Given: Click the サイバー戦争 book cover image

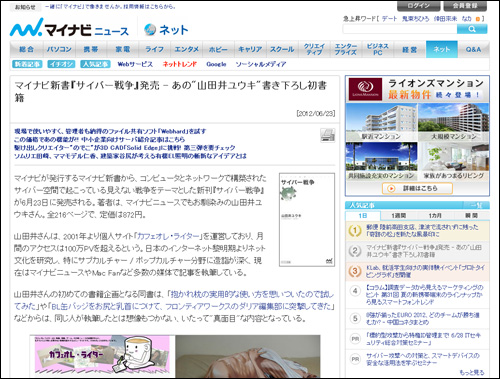Looking at the screenshot, I should (x=307, y=220).
